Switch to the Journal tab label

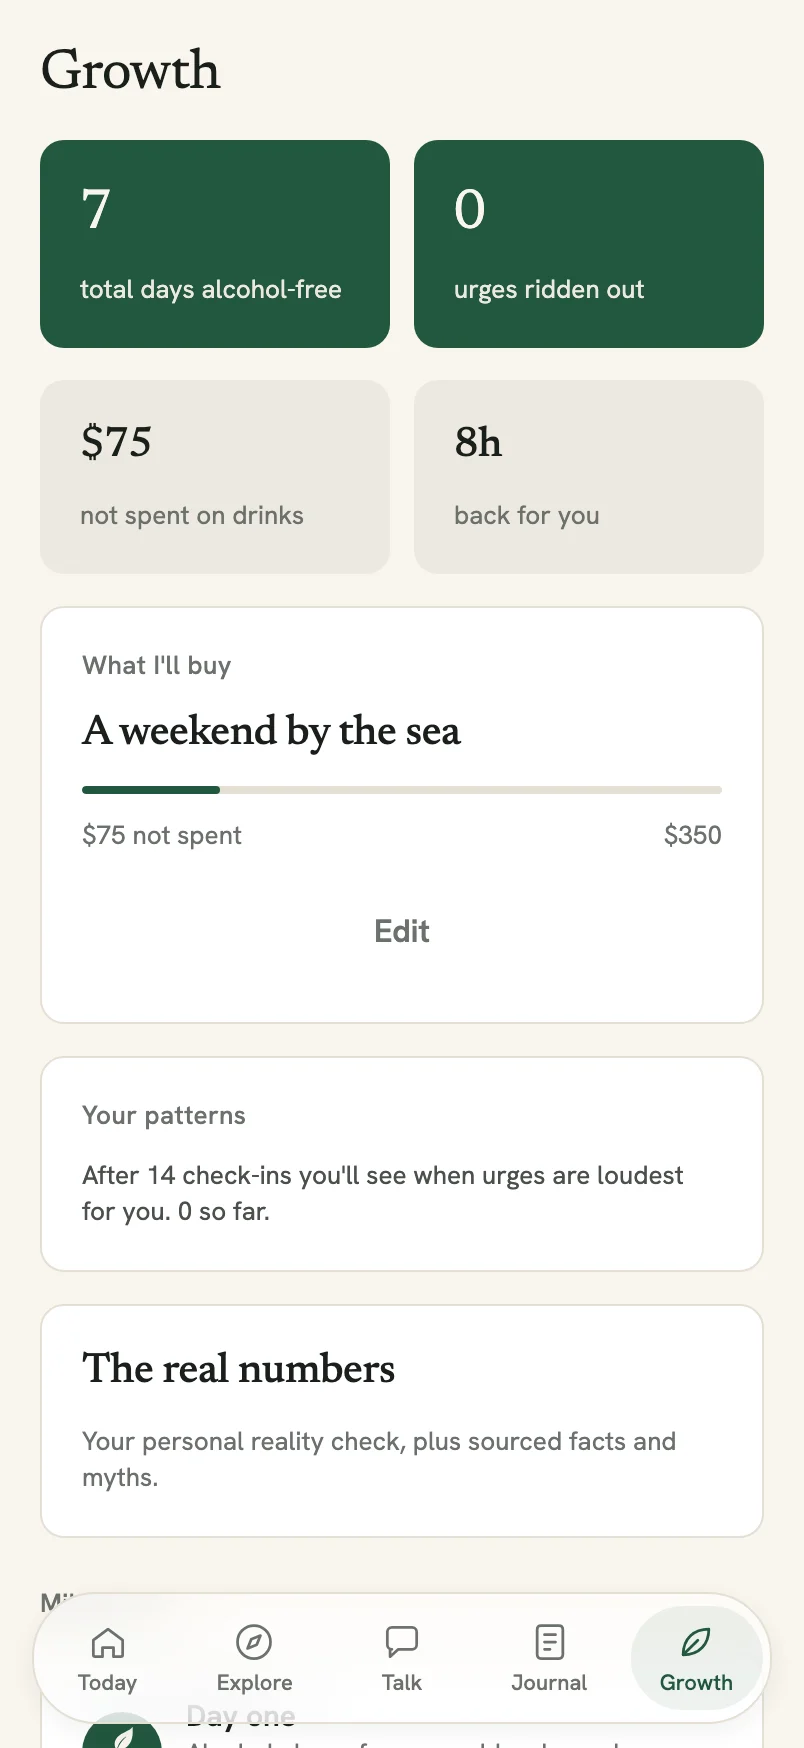(x=549, y=1683)
